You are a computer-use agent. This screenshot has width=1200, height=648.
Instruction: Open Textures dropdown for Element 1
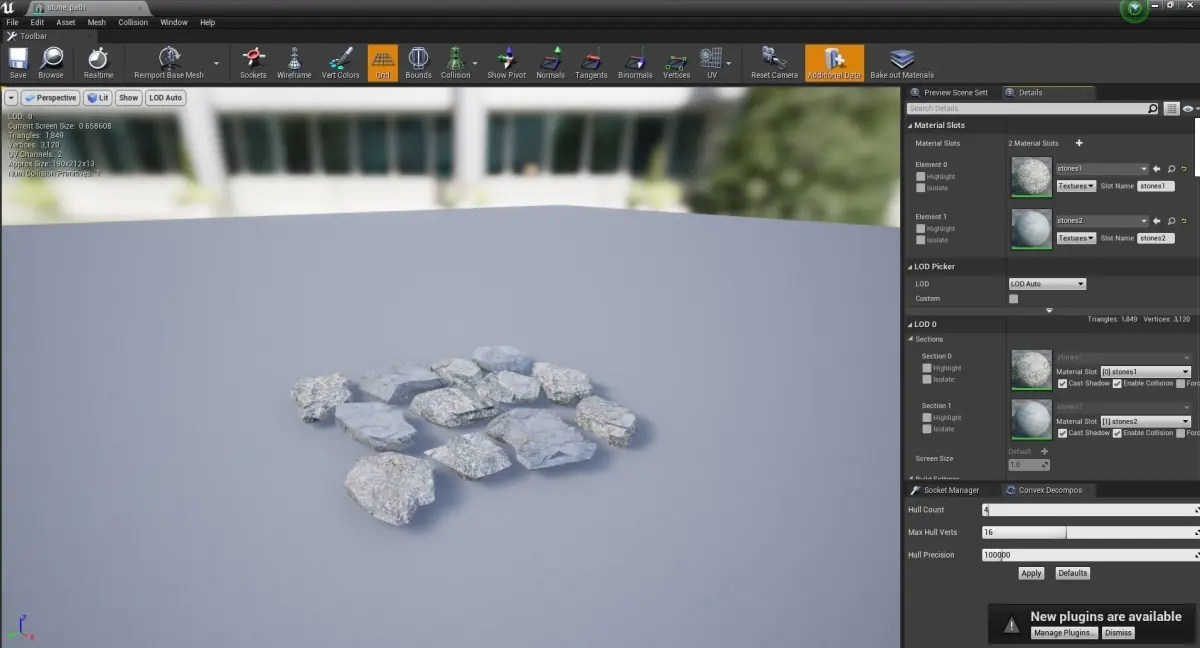pos(1076,238)
